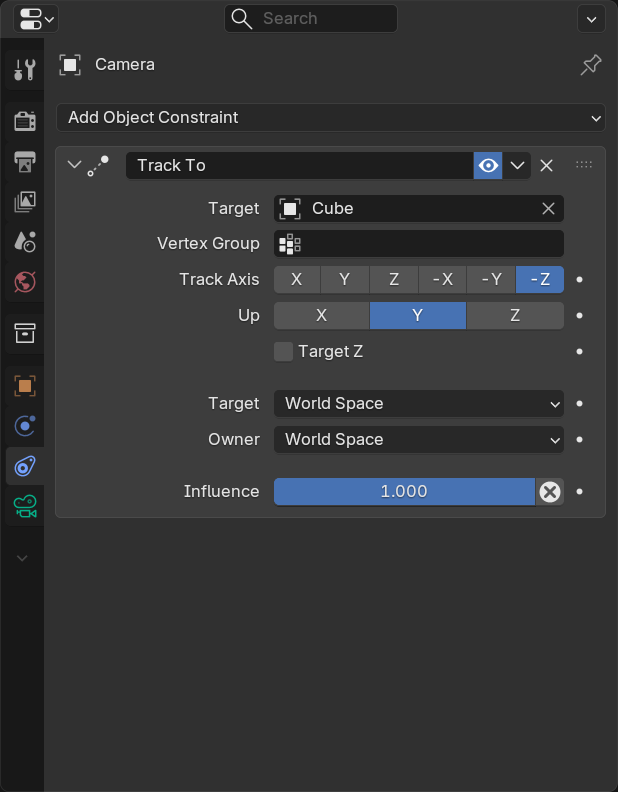
Task: Open the Camera Data properties tab
Action: (25, 506)
